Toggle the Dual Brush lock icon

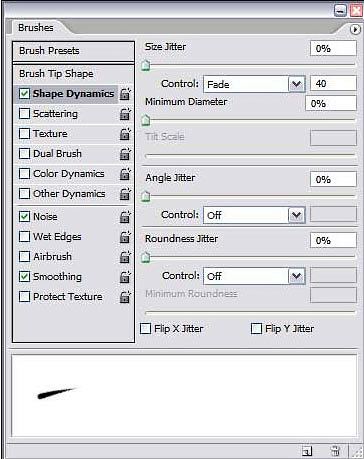(x=125, y=154)
